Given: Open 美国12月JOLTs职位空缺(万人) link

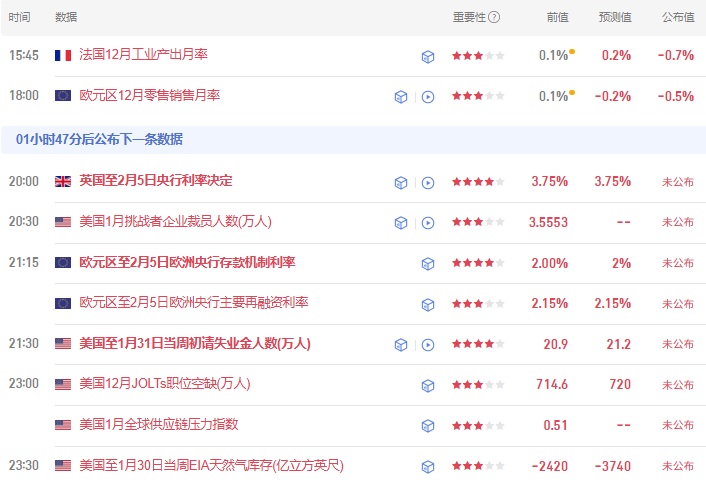Looking at the screenshot, I should 165,384.
